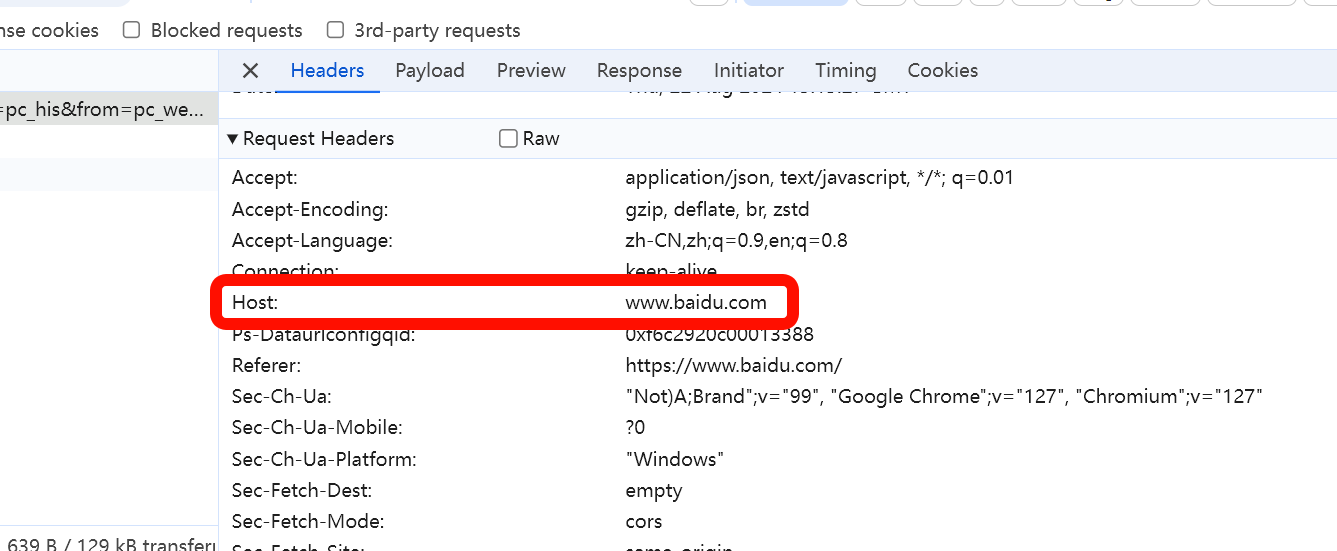Open the Cookies tab
This screenshot has width=1337, height=551.
943,70
